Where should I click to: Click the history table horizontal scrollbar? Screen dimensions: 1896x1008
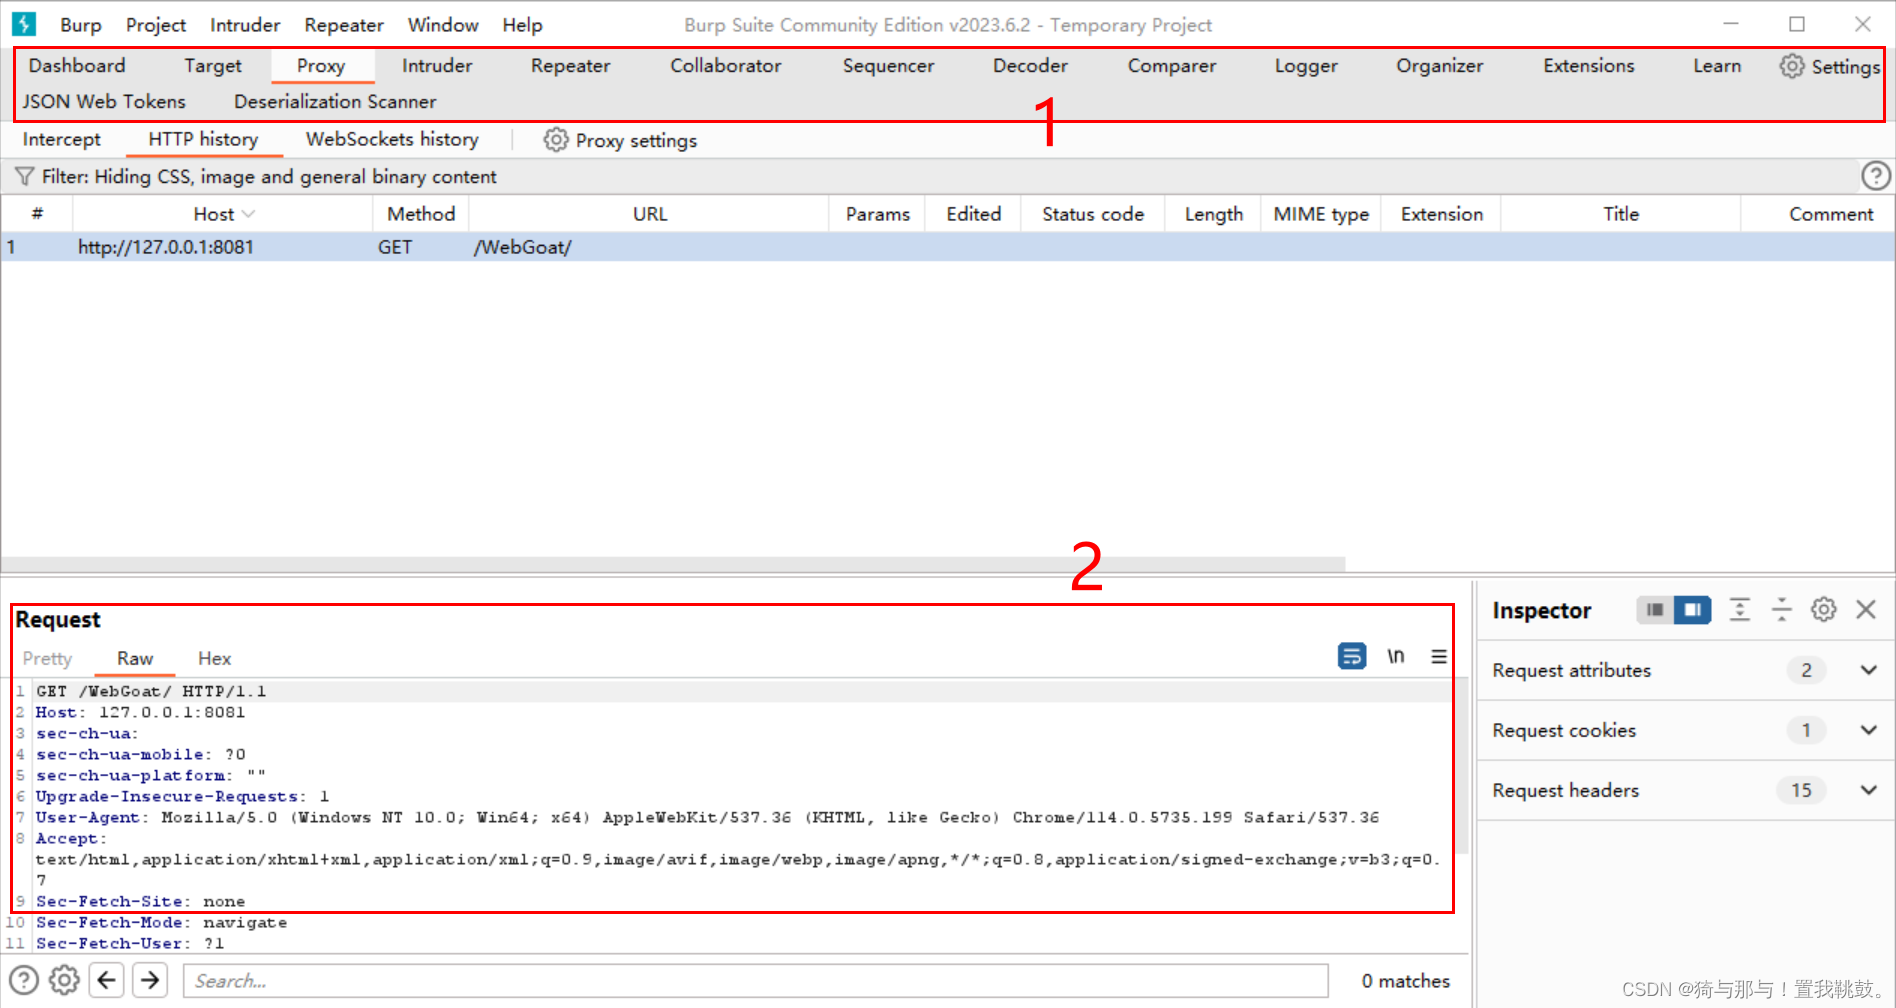pyautogui.click(x=673, y=565)
